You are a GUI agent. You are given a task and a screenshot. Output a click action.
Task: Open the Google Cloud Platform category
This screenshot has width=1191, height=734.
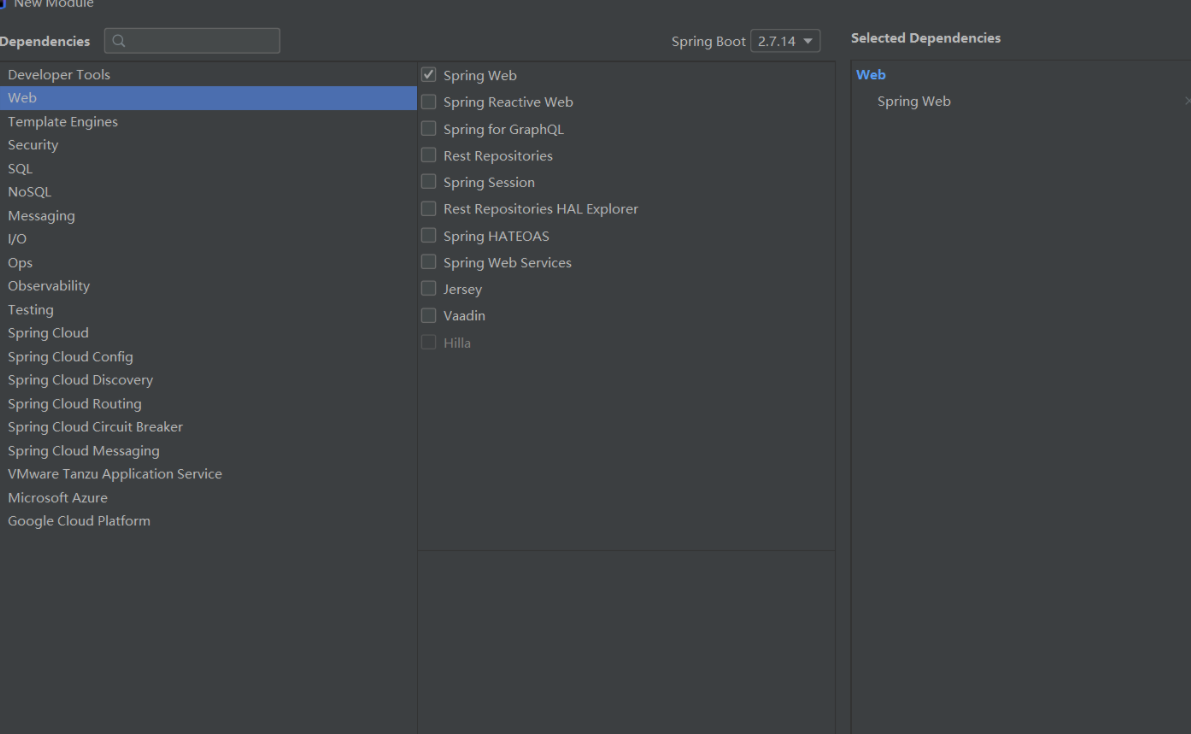tap(79, 521)
